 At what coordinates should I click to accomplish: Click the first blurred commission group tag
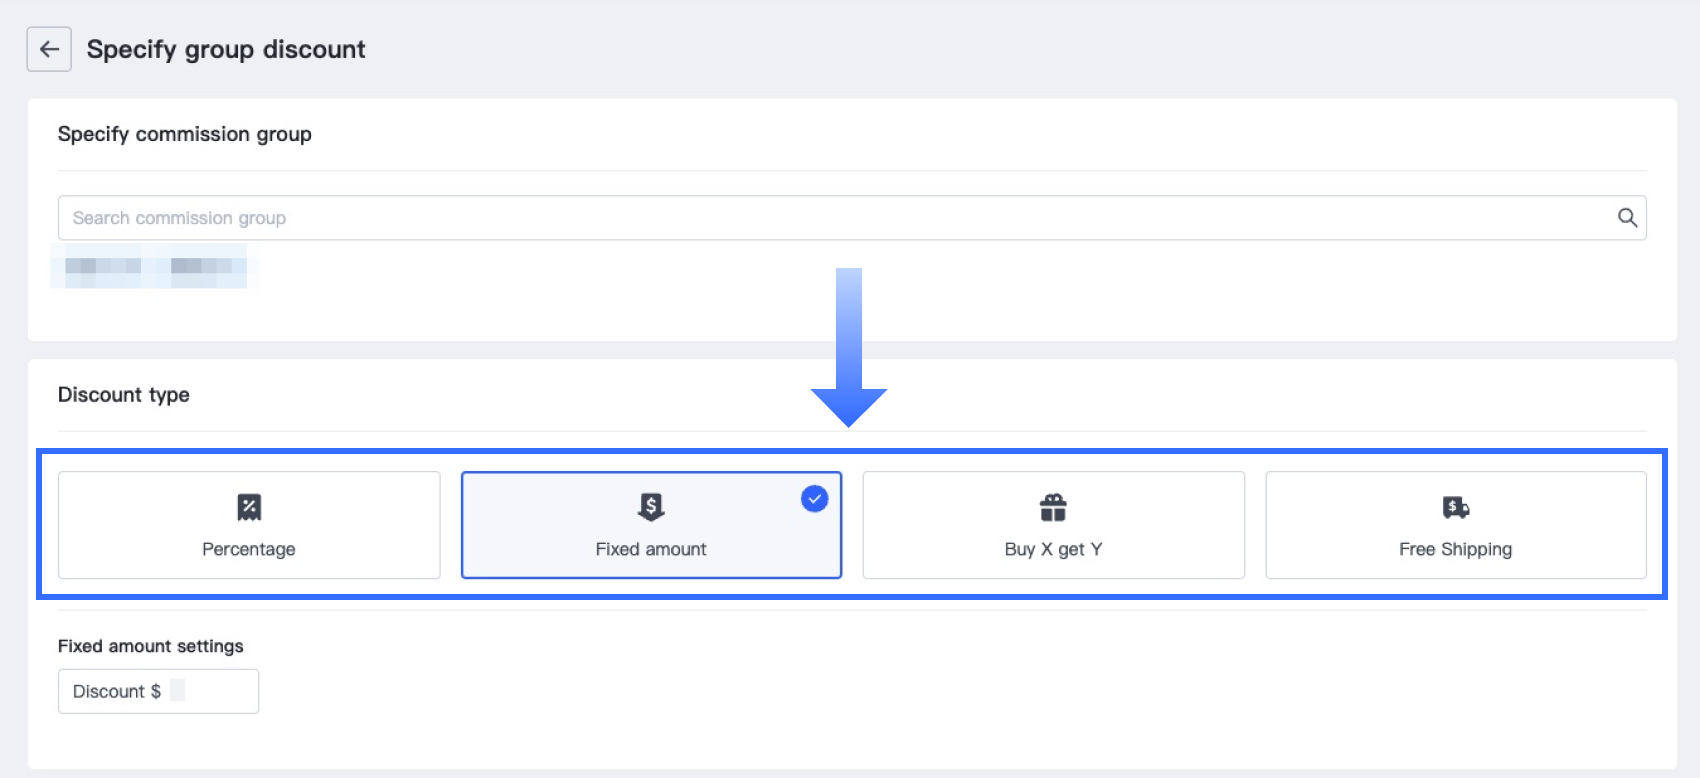tap(103, 266)
